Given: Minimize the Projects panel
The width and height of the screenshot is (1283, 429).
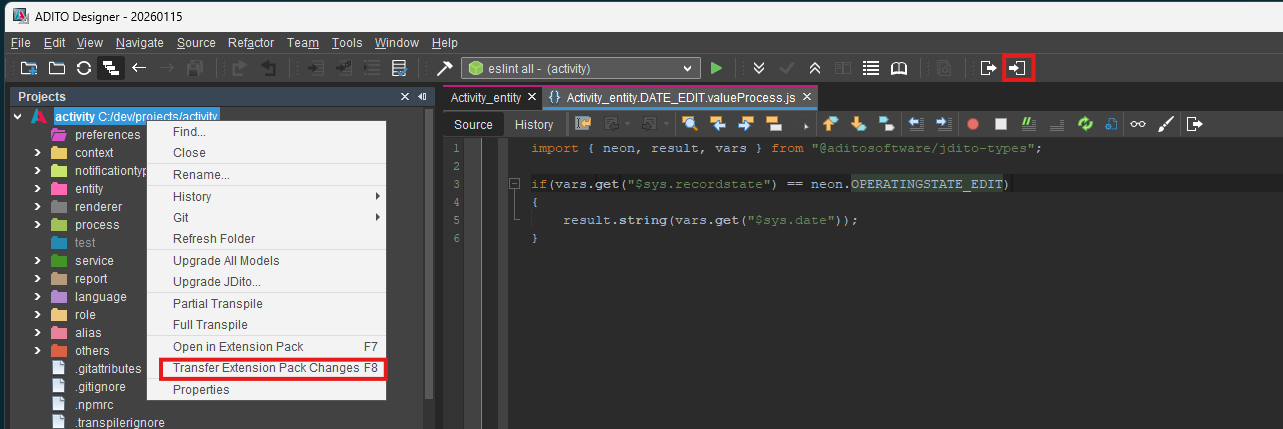Looking at the screenshot, I should (422, 97).
